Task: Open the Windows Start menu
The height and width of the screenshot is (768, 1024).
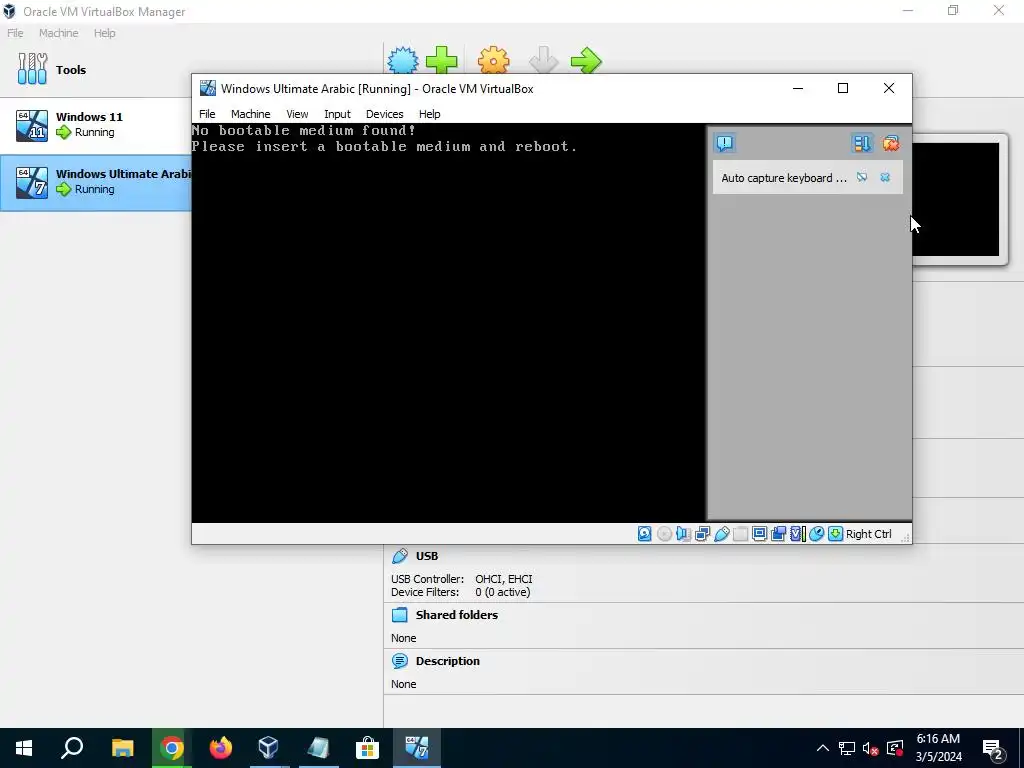Action: [x=24, y=748]
